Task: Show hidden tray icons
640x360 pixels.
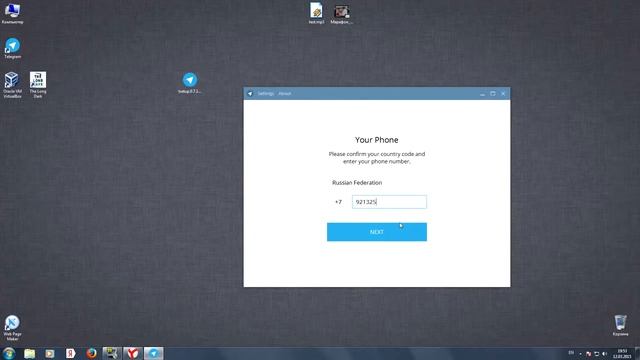Action: click(580, 354)
